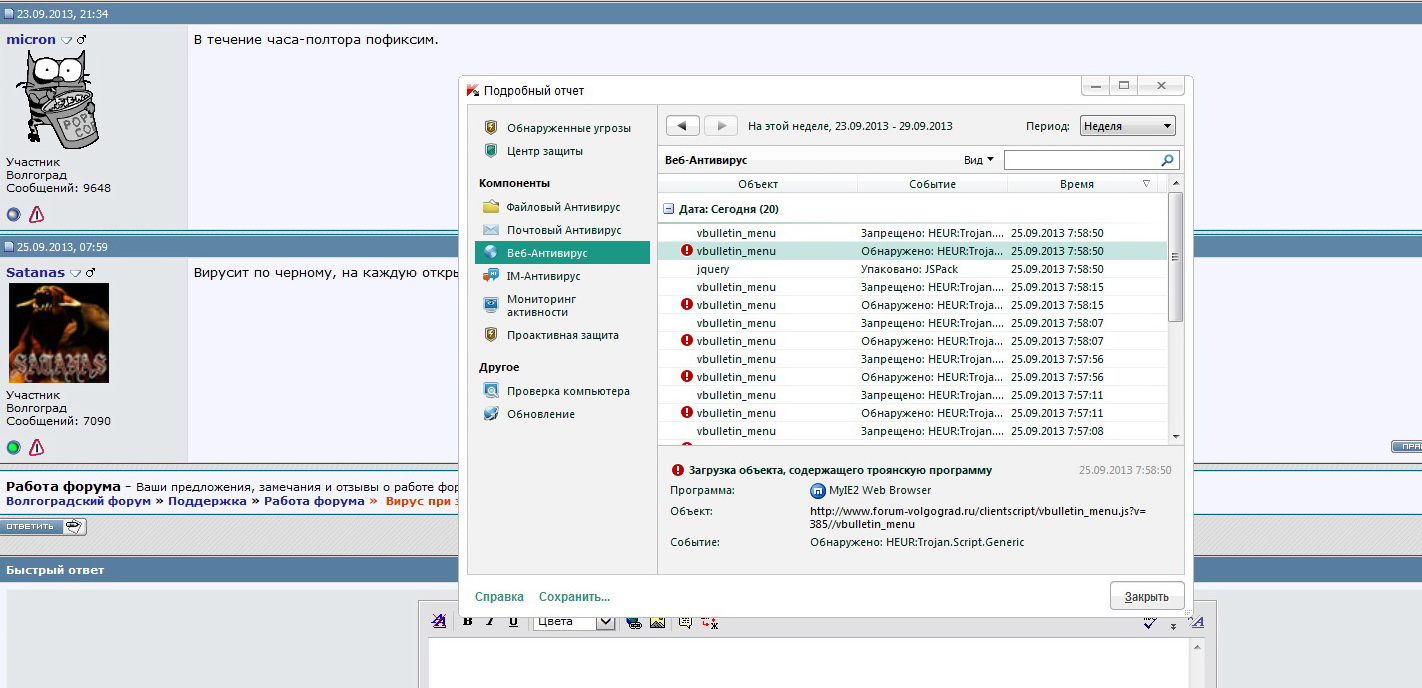This screenshot has height=688, width=1422.
Task: Click the IM-Антивирус chat icon
Action: tap(490, 276)
